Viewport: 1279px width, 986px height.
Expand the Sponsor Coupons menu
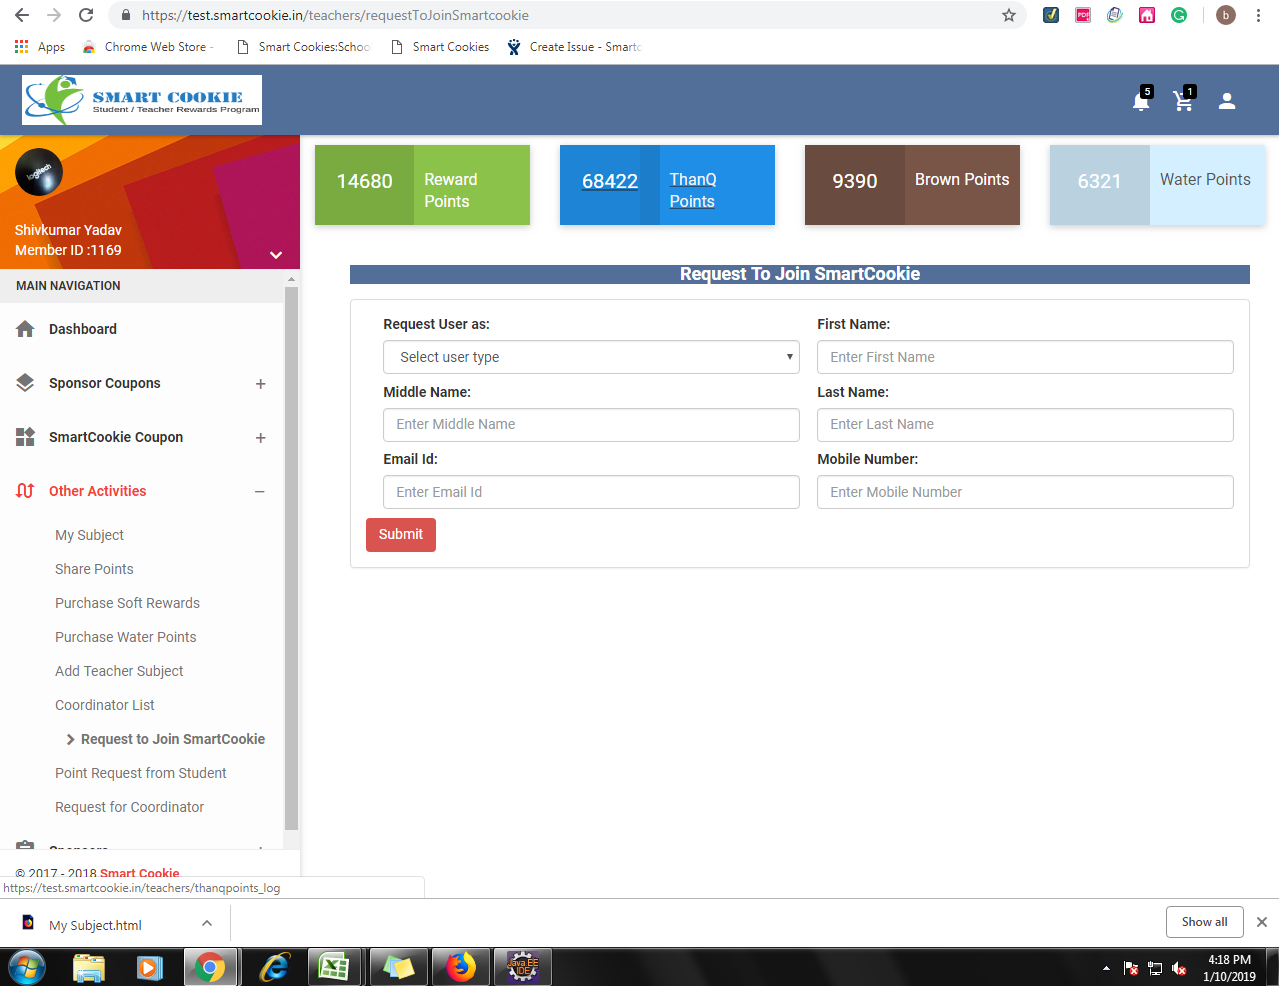point(260,384)
